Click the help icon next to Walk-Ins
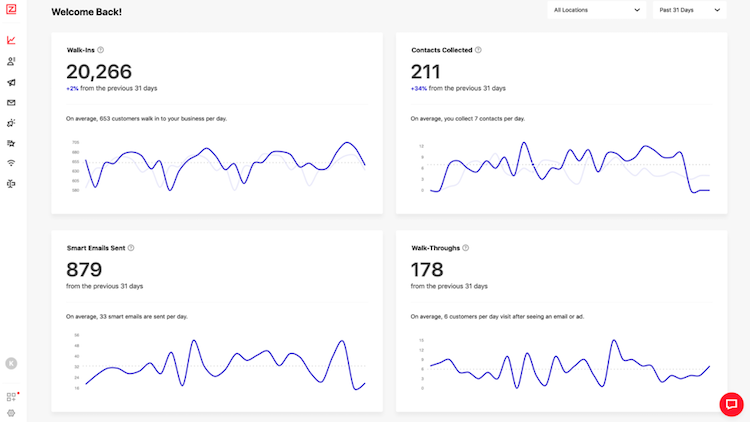Viewport: 750px width, 422px height. (101, 49)
